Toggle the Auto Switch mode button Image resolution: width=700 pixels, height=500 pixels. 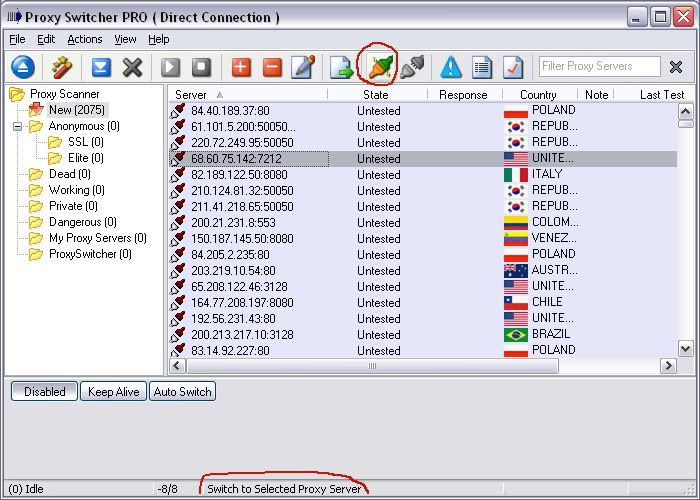[182, 392]
